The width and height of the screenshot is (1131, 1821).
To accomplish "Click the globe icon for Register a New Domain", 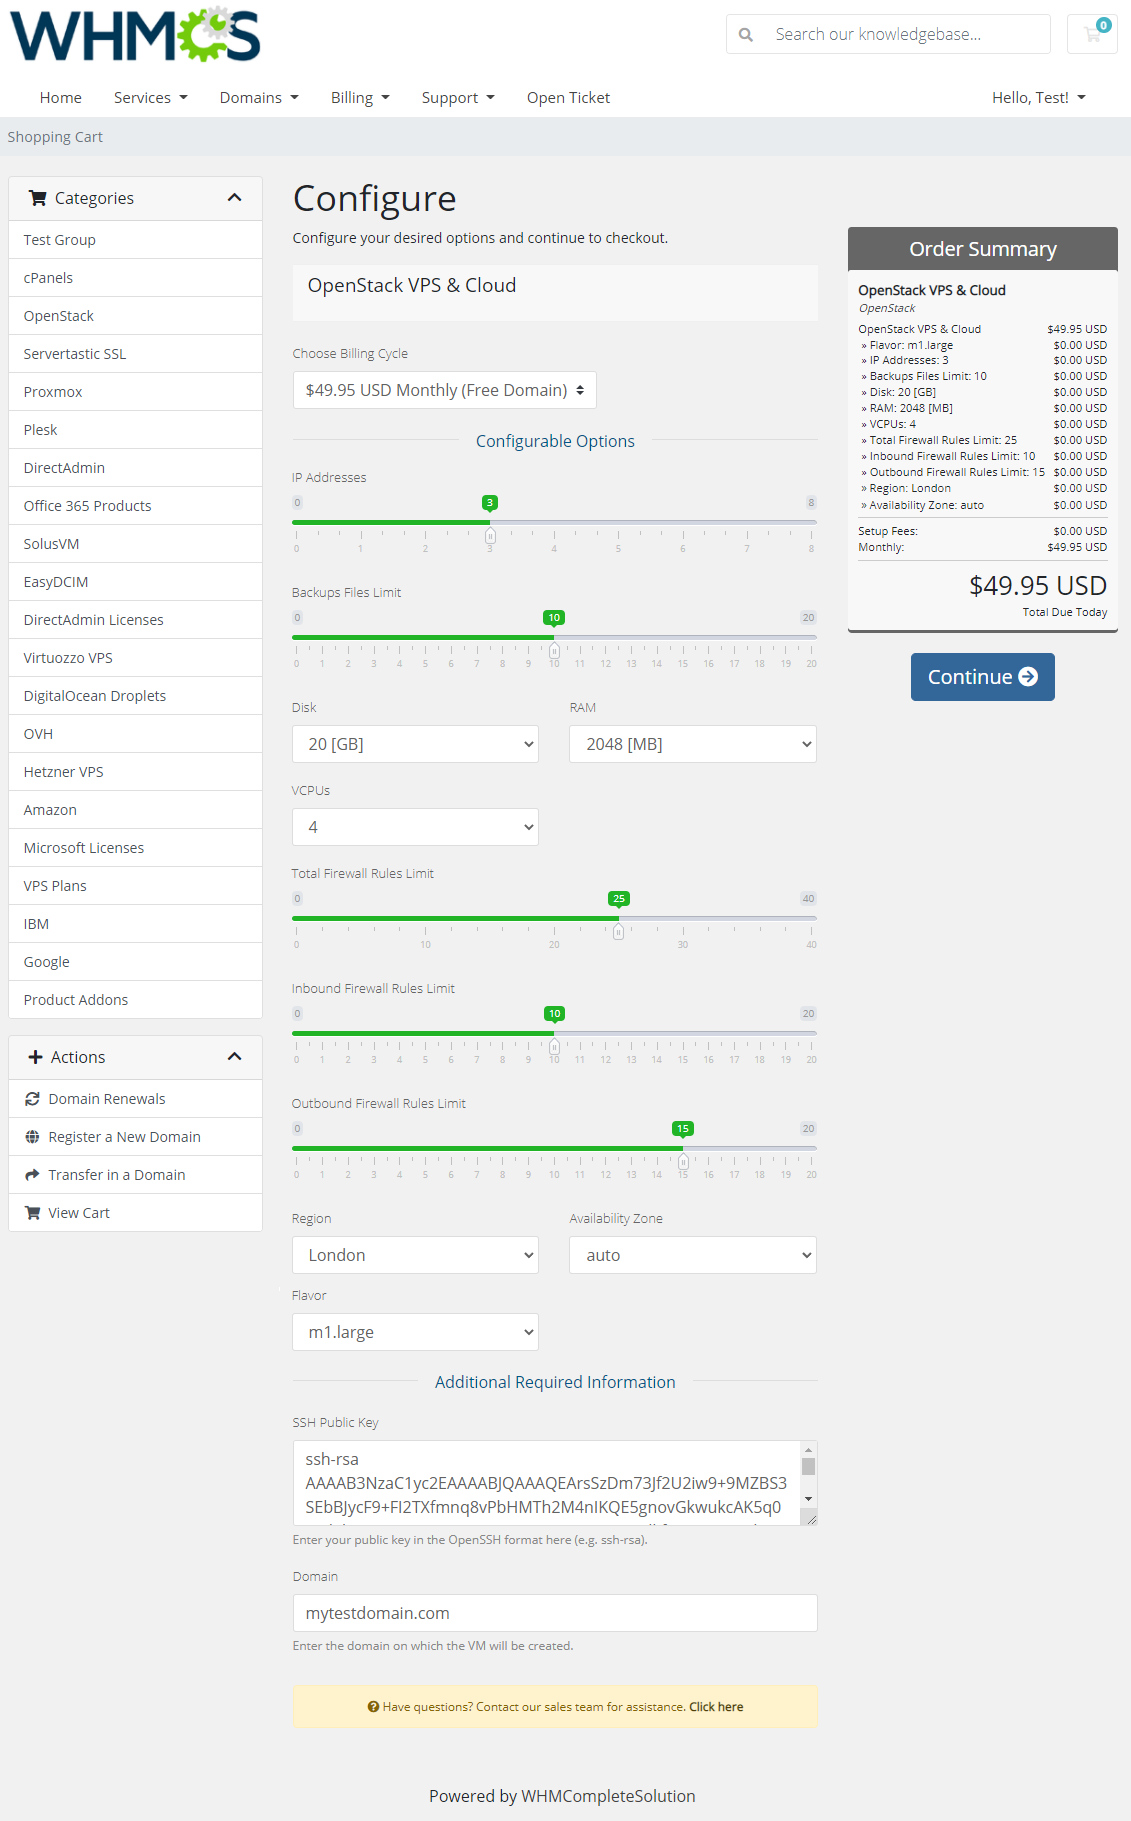I will (33, 1137).
